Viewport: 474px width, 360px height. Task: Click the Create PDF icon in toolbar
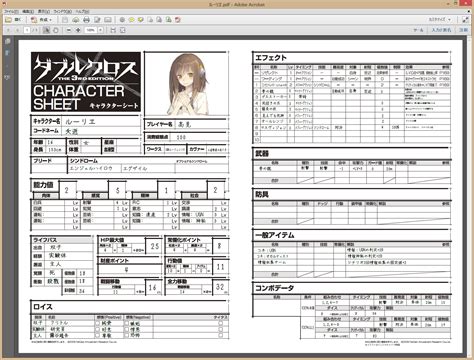pos(34,20)
